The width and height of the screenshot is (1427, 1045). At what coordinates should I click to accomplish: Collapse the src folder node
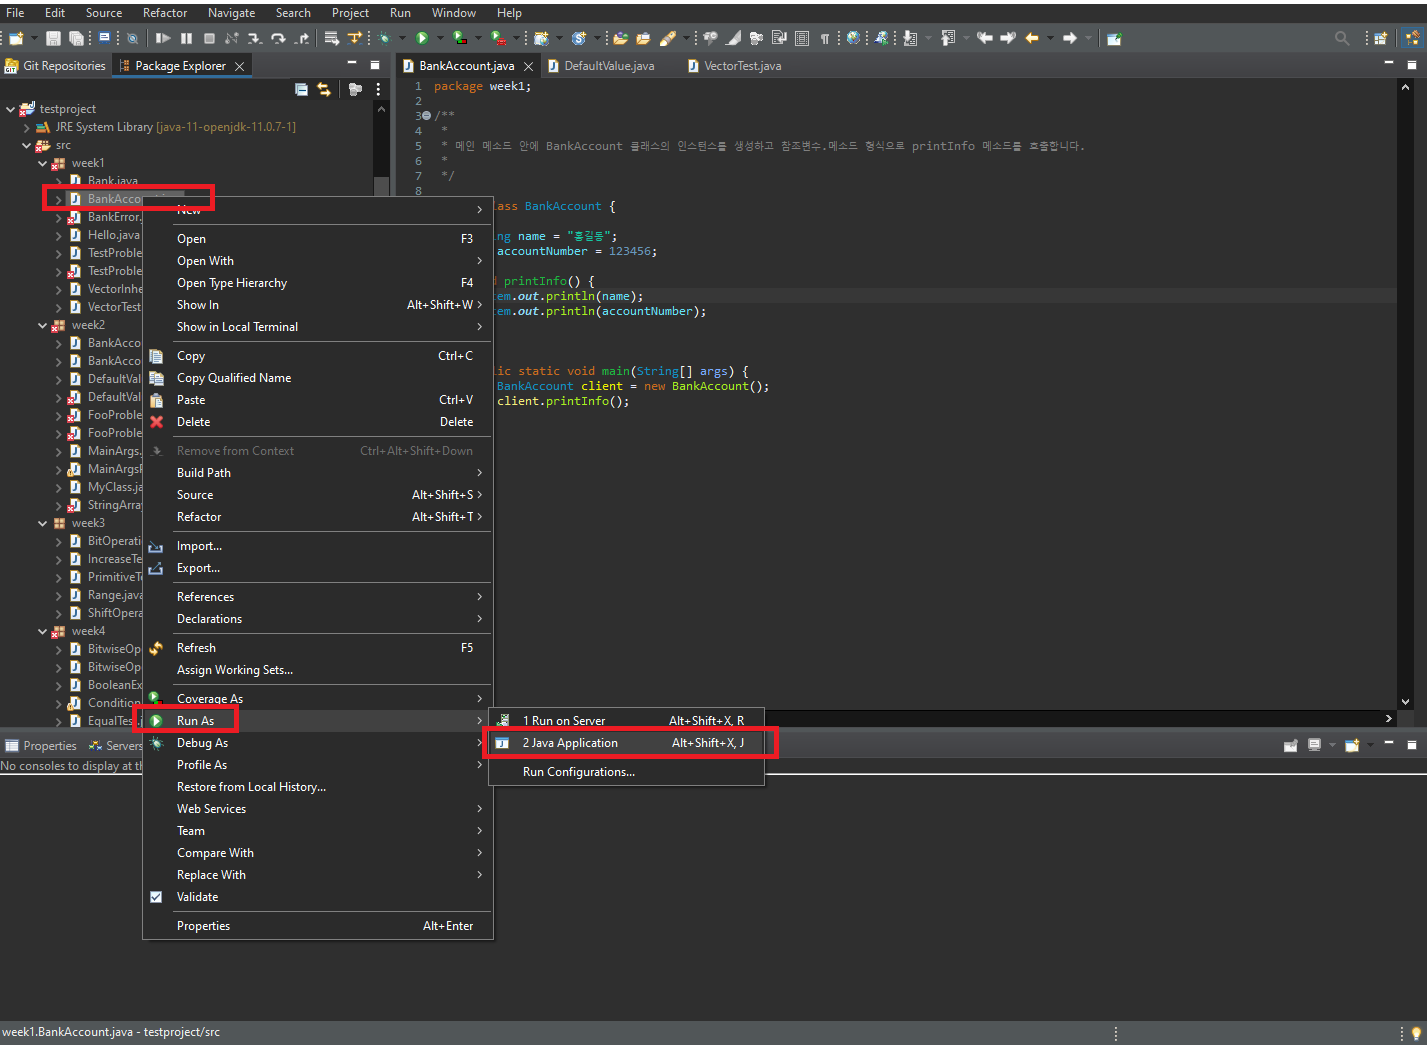click(x=27, y=145)
